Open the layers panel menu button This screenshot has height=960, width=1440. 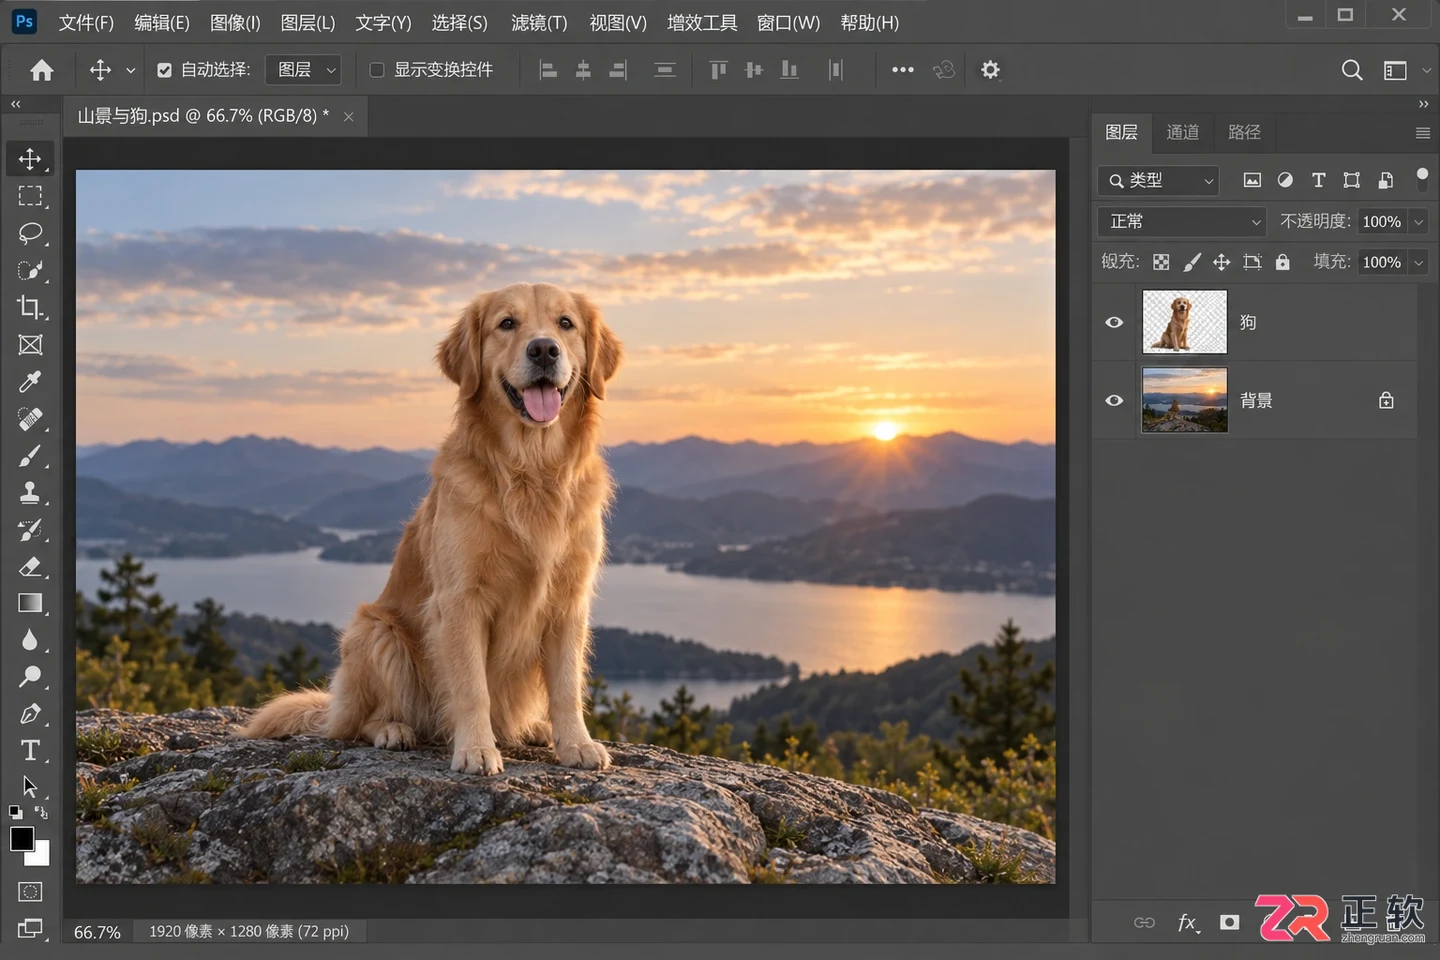tap(1423, 132)
